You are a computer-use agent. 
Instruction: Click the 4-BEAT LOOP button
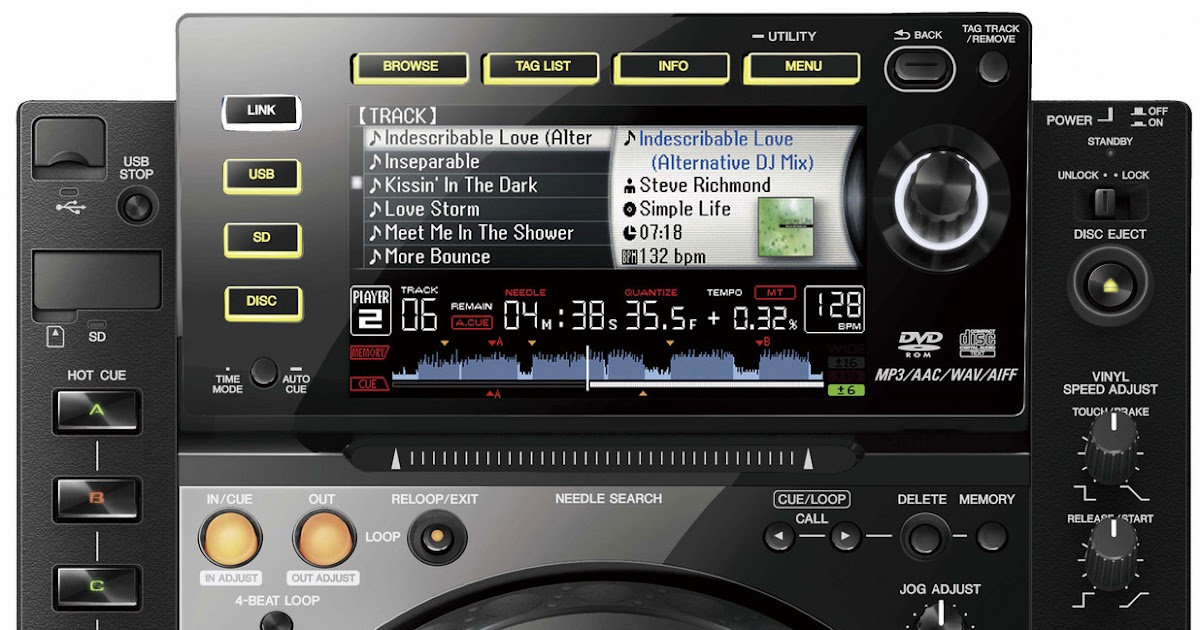coord(275,622)
